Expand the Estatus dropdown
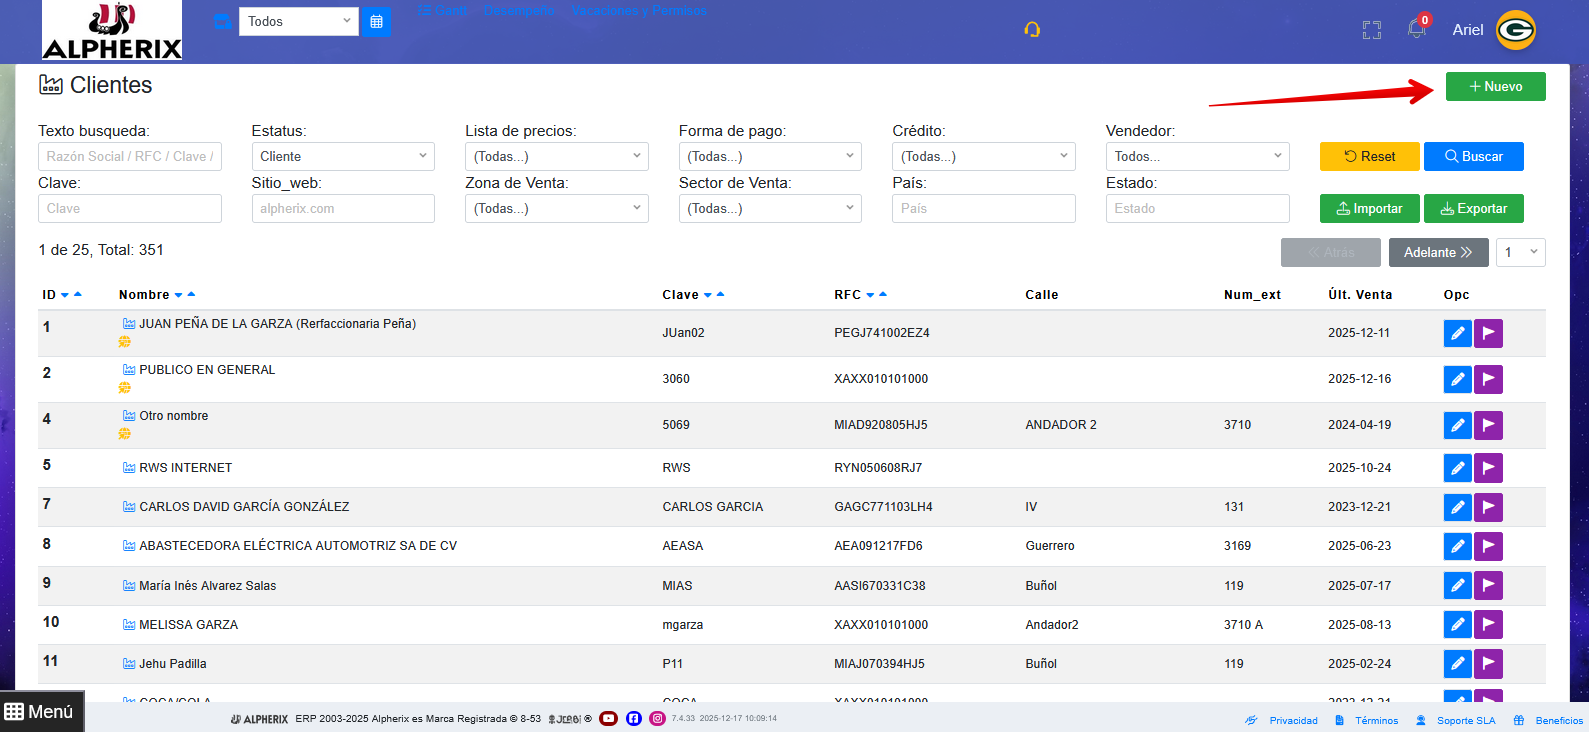 (342, 156)
